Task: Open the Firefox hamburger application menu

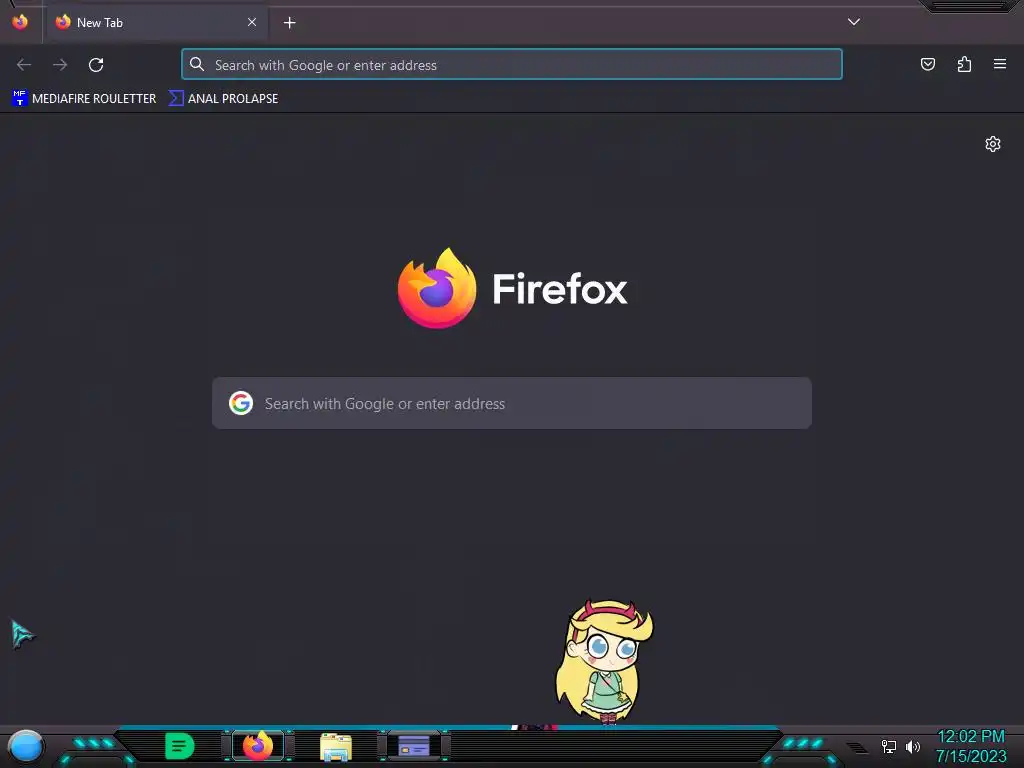Action: (1000, 64)
